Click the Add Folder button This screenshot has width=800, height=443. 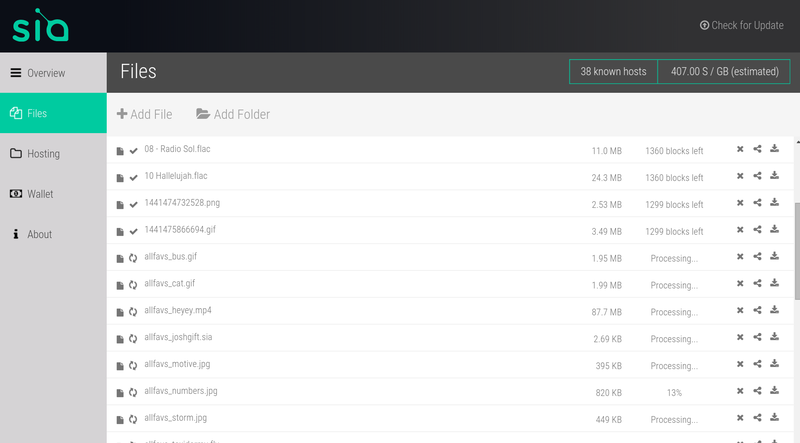pyautogui.click(x=233, y=114)
